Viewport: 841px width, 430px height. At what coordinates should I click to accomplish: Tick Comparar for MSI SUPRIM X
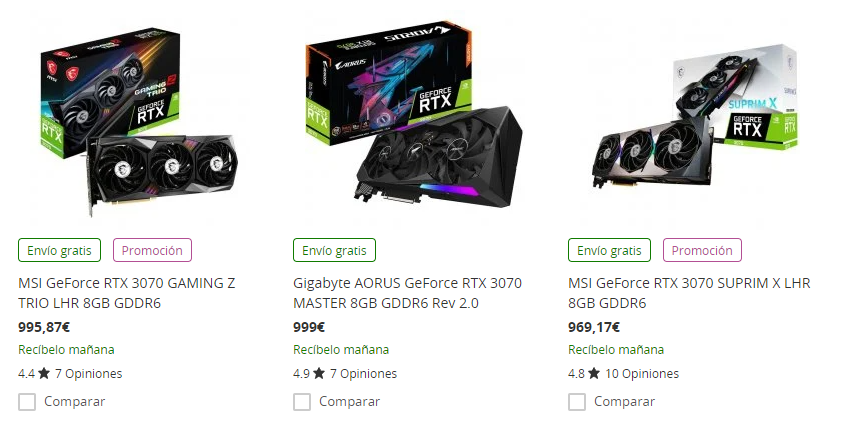point(577,402)
